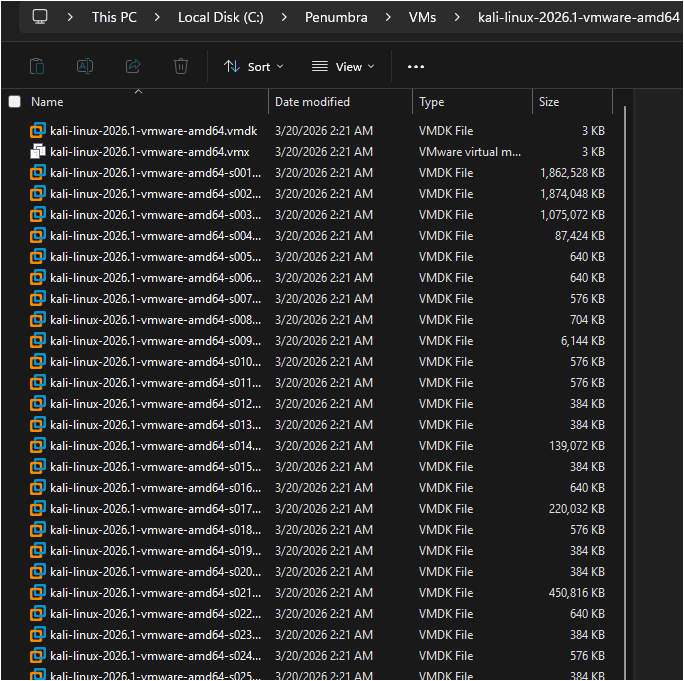Navigate to This PC breadcrumb
This screenshot has width=684, height=681.
(x=114, y=17)
